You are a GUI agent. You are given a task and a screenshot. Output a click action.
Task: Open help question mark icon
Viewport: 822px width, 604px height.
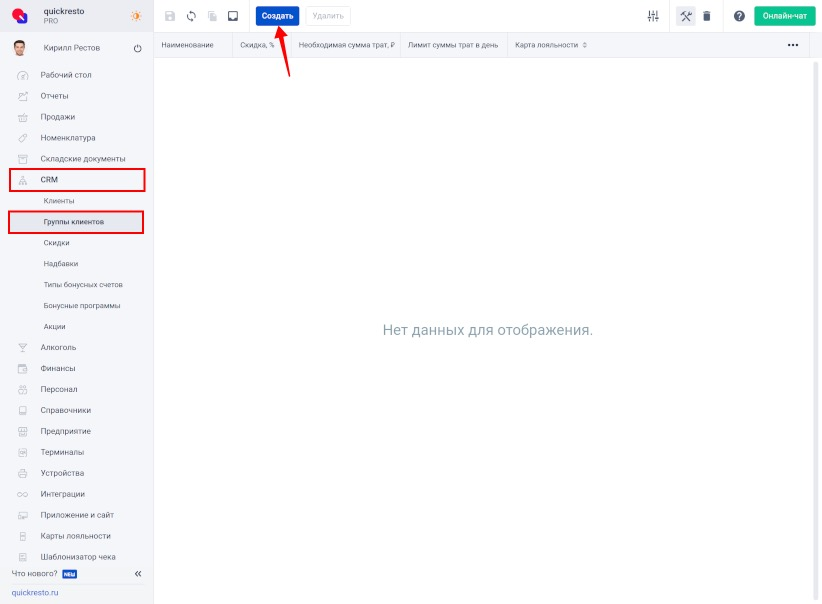tap(739, 16)
